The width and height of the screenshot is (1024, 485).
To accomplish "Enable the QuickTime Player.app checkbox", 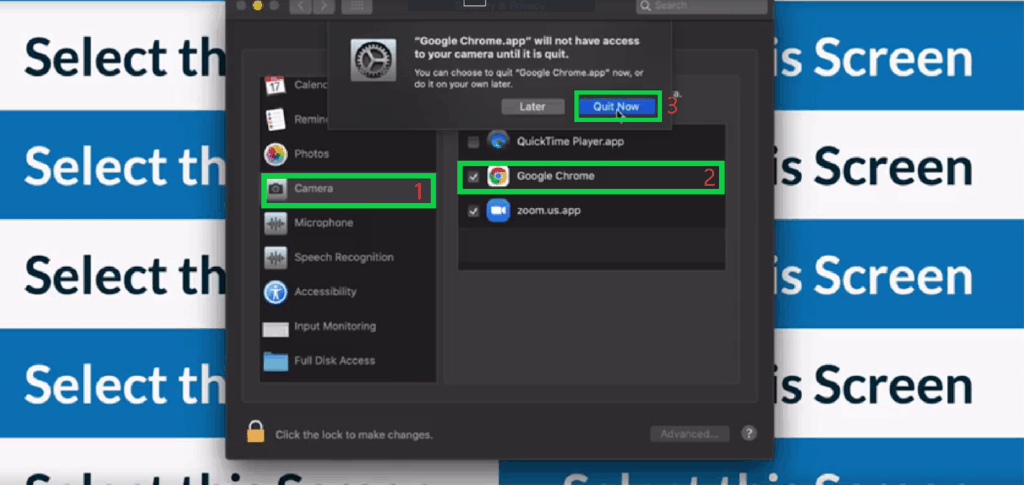I will 473,142.
